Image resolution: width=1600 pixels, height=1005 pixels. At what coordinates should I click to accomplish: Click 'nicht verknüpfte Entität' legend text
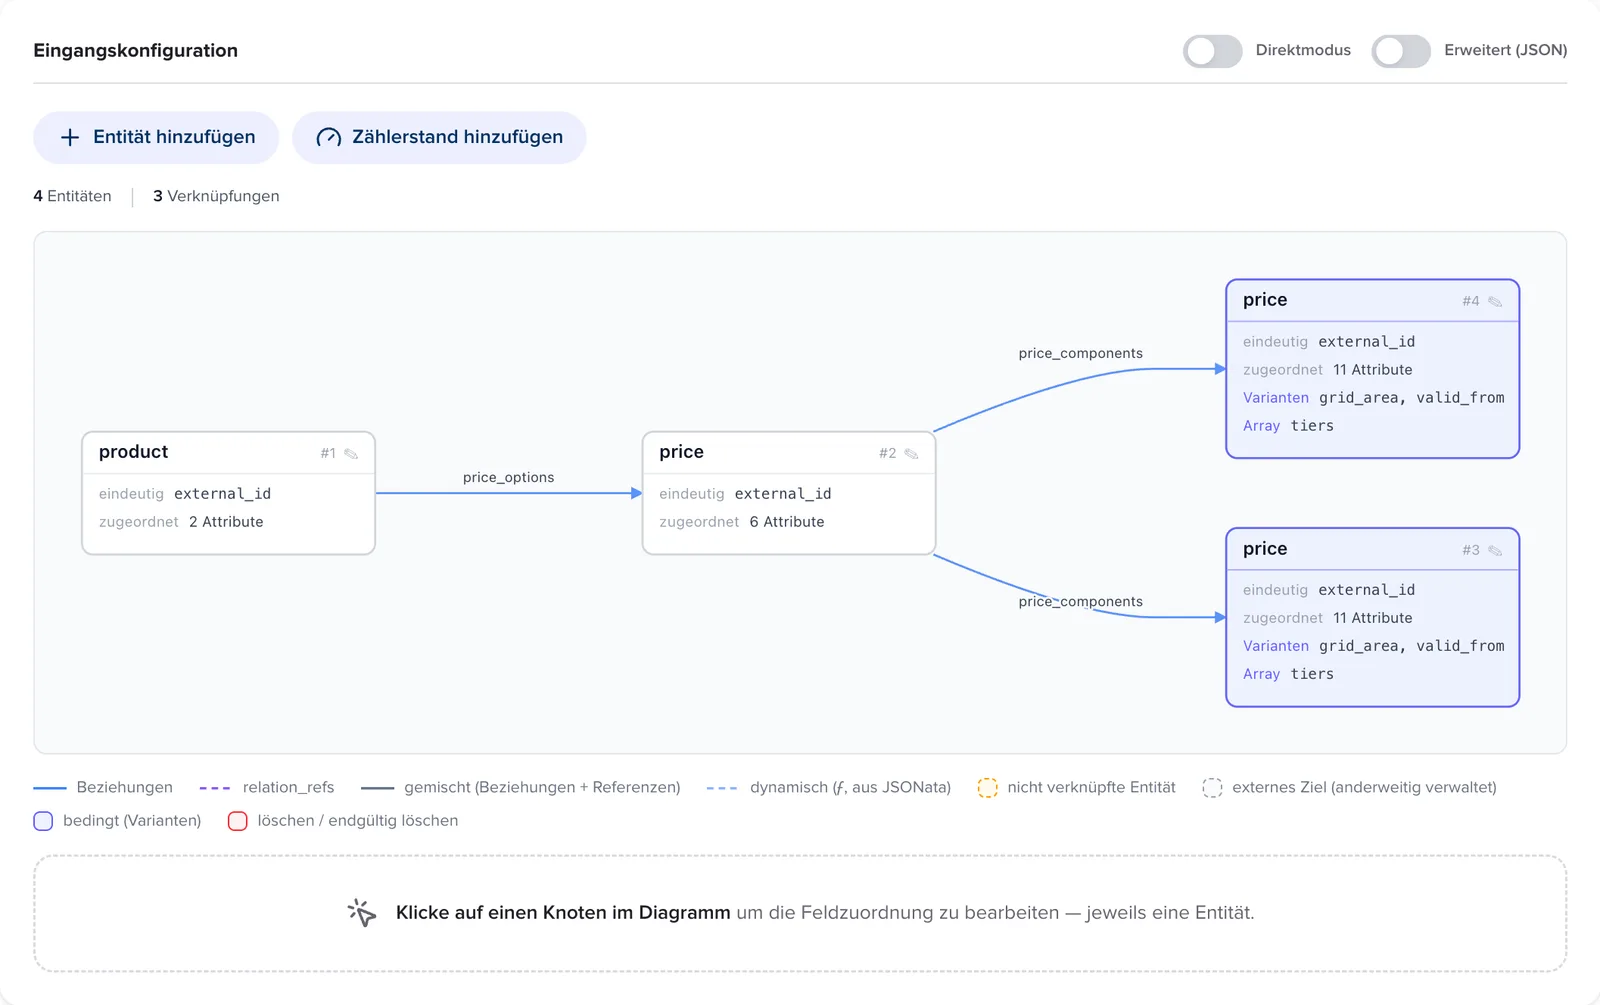coord(1091,788)
